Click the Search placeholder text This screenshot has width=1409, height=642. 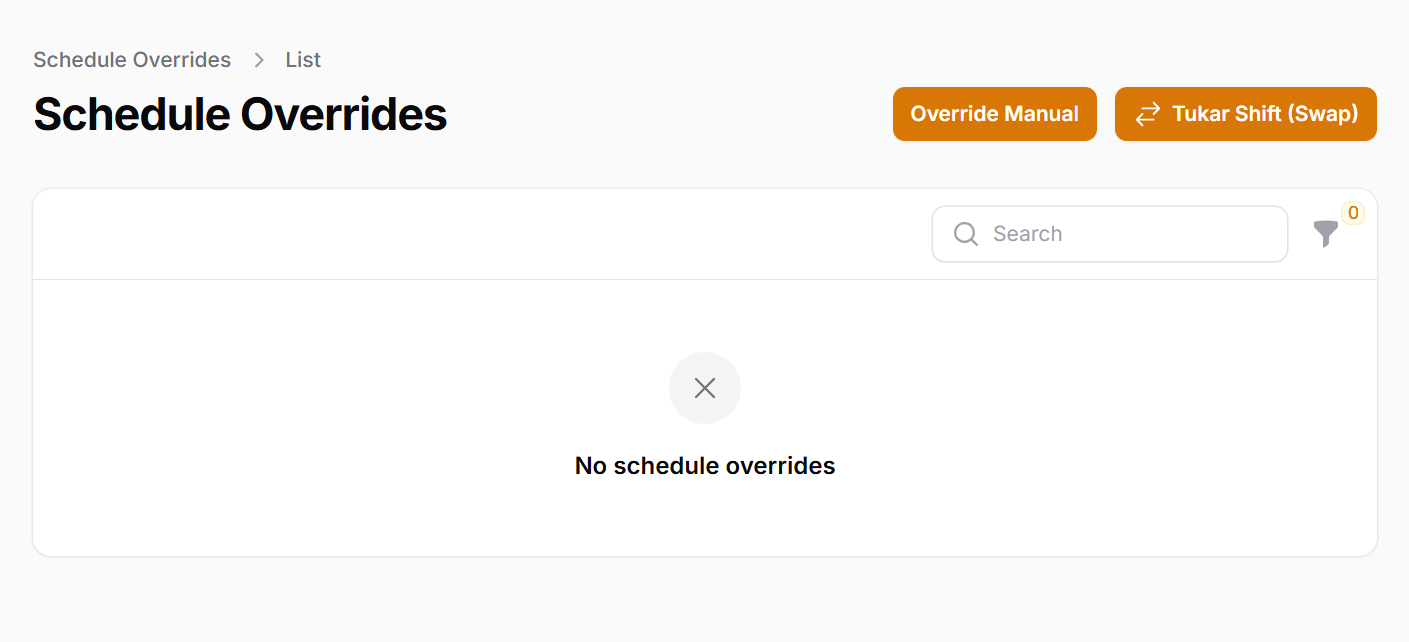coord(1027,234)
